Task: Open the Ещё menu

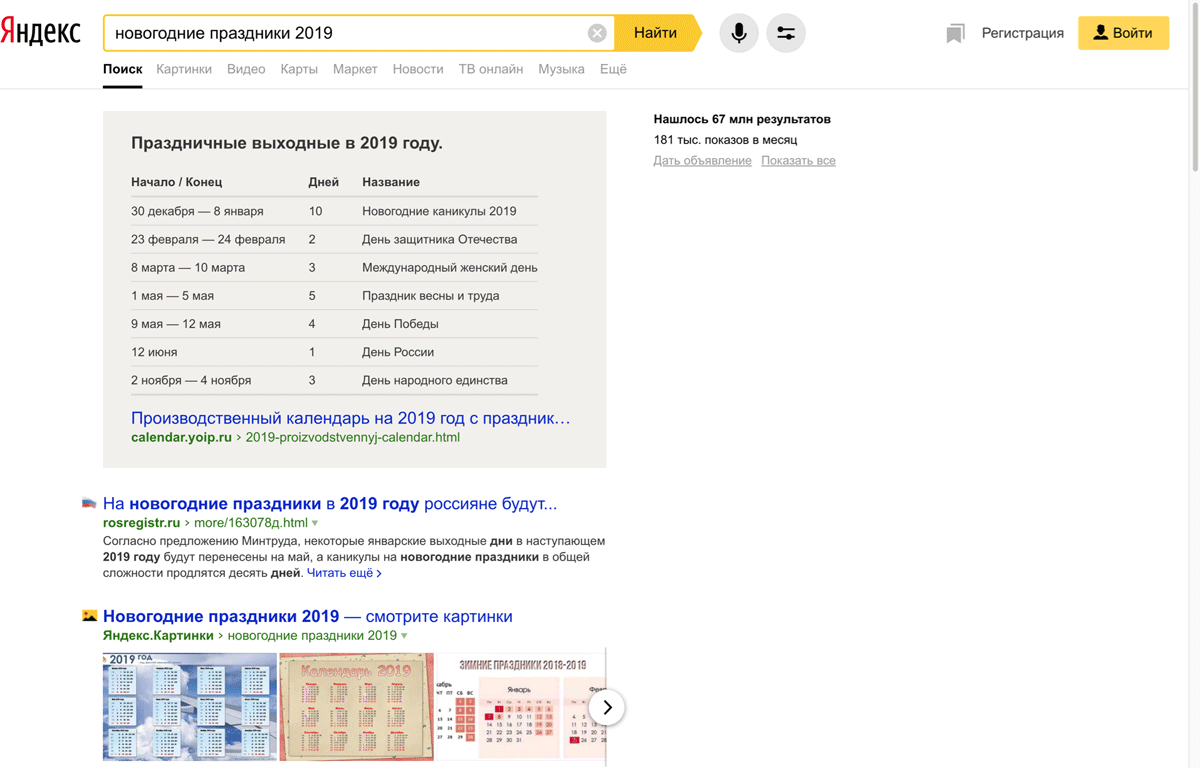Action: (613, 69)
